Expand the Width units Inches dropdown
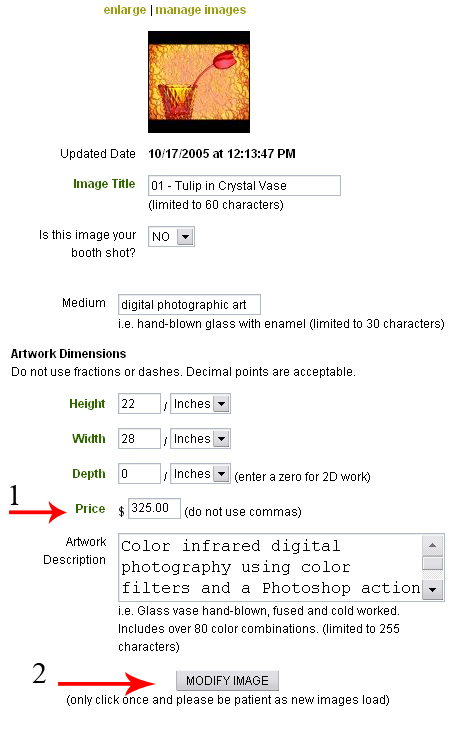Image resolution: width=456 pixels, height=731 pixels. tap(200, 438)
